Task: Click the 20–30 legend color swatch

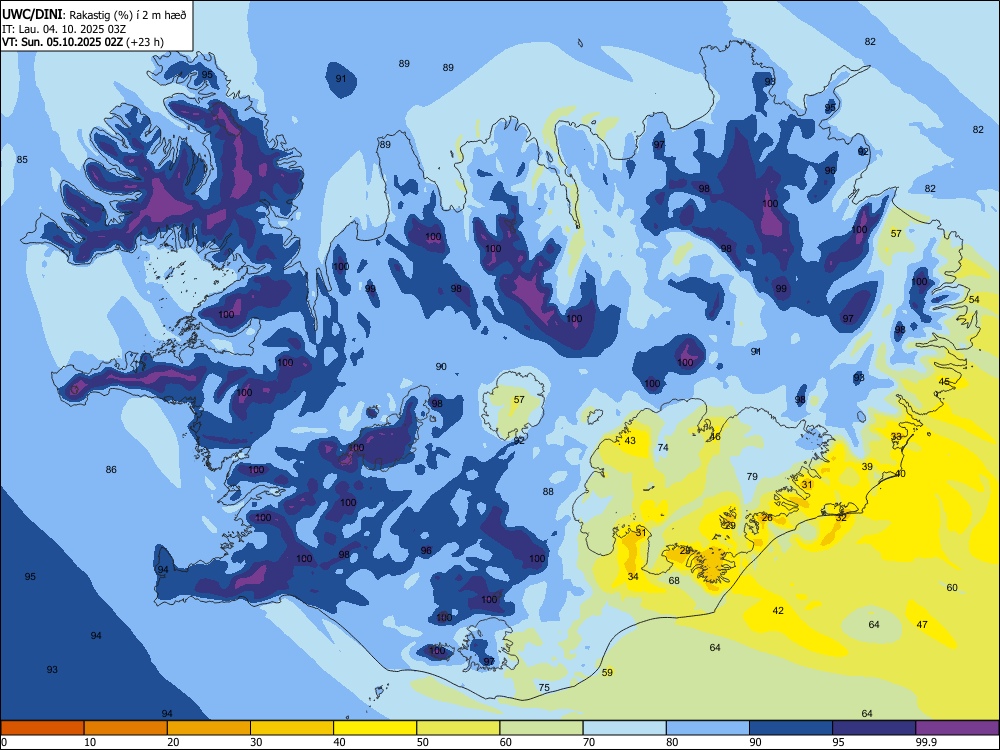Action: [209, 728]
